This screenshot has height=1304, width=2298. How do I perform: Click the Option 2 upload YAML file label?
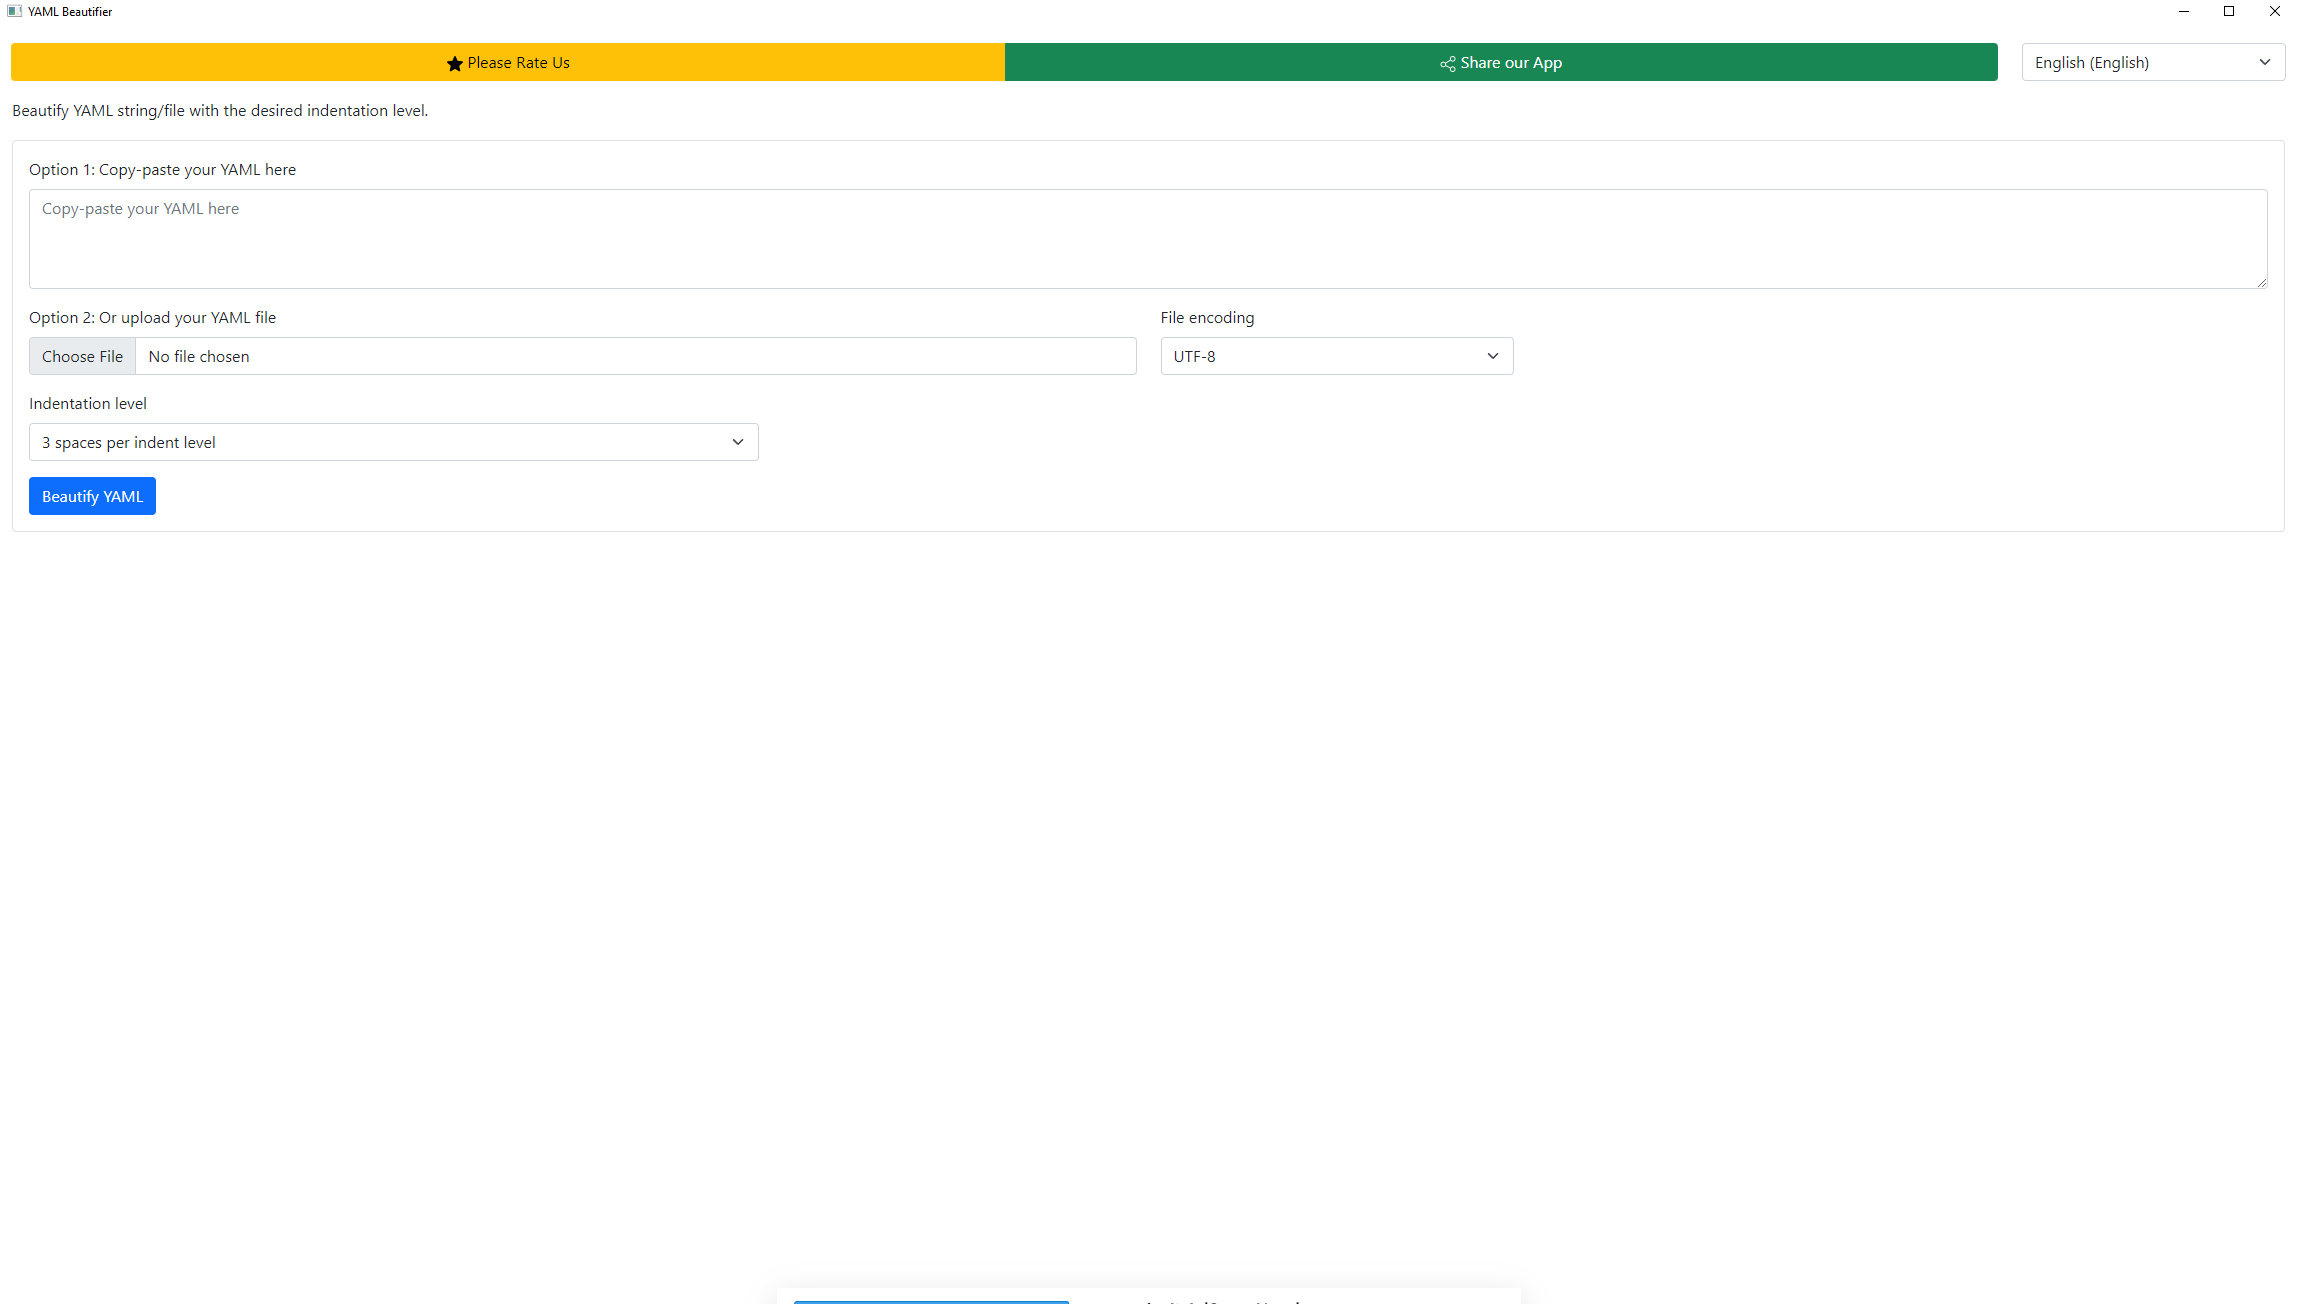(152, 318)
